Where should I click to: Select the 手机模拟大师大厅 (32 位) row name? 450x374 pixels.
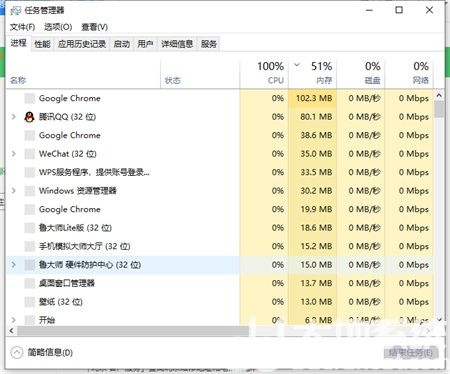point(84,246)
